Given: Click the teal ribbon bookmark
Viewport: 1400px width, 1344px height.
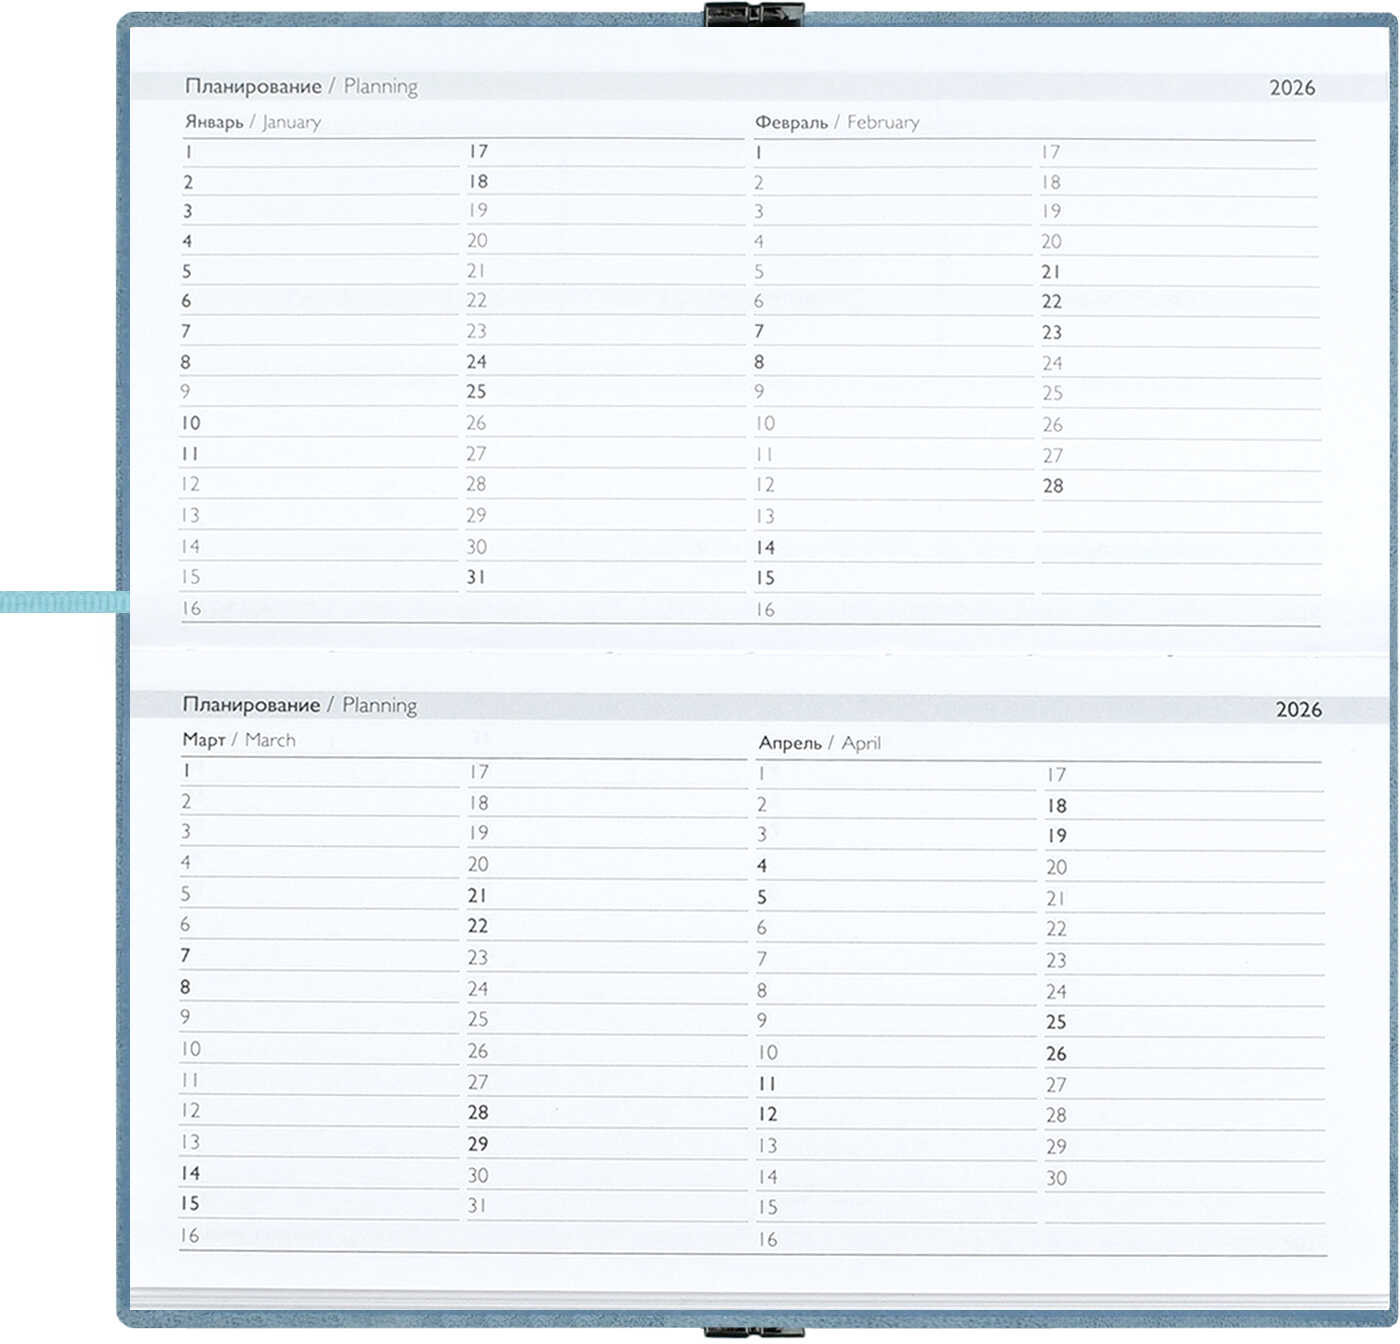Looking at the screenshot, I should pos(63,602).
